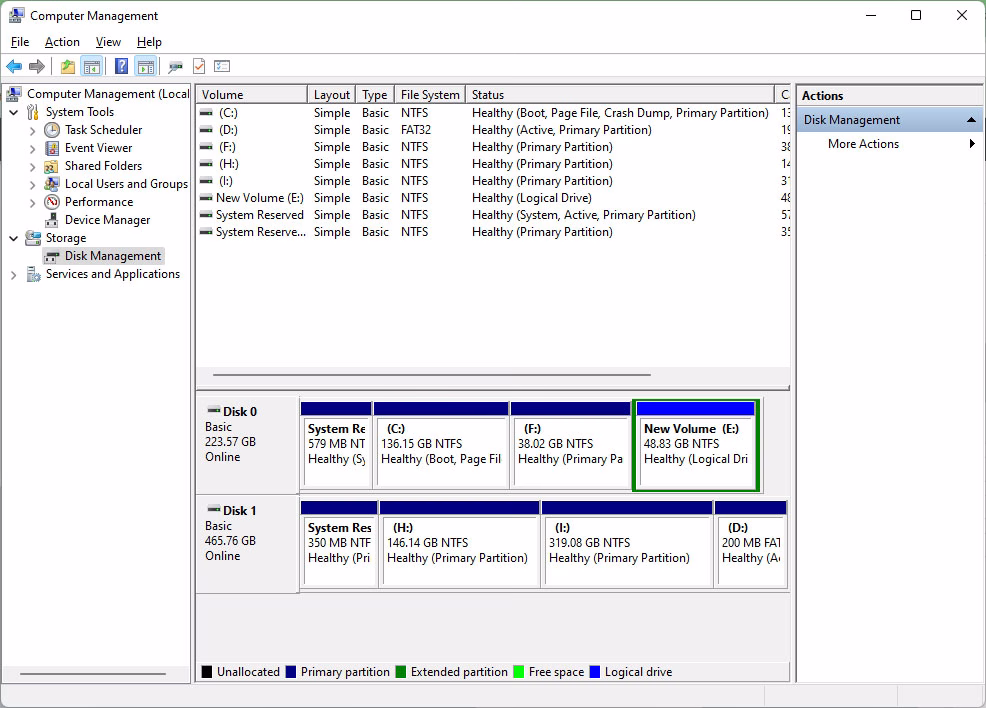
Task: Select the (F:) partition block on Disk 0
Action: tap(570, 445)
